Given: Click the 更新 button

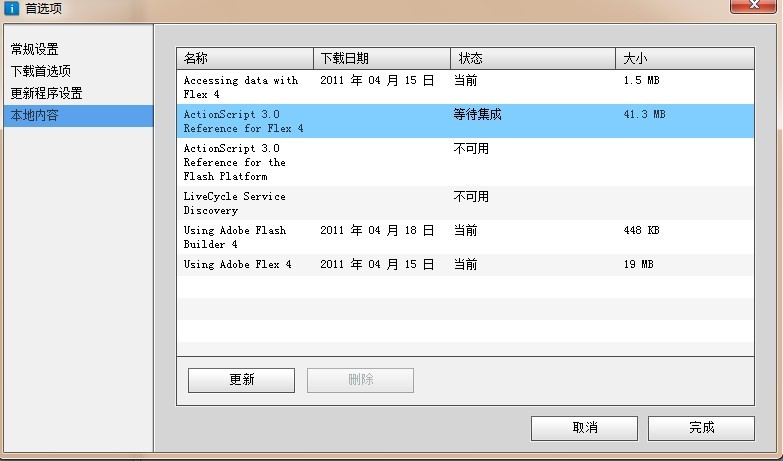Looking at the screenshot, I should (241, 380).
